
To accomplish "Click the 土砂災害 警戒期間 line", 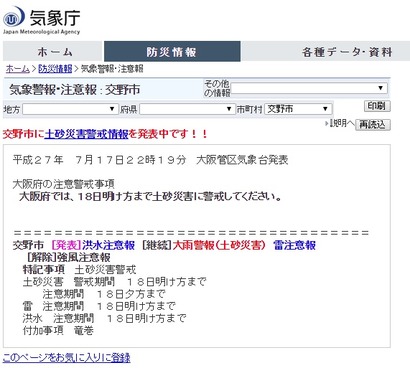I will pyautogui.click(x=114, y=282).
